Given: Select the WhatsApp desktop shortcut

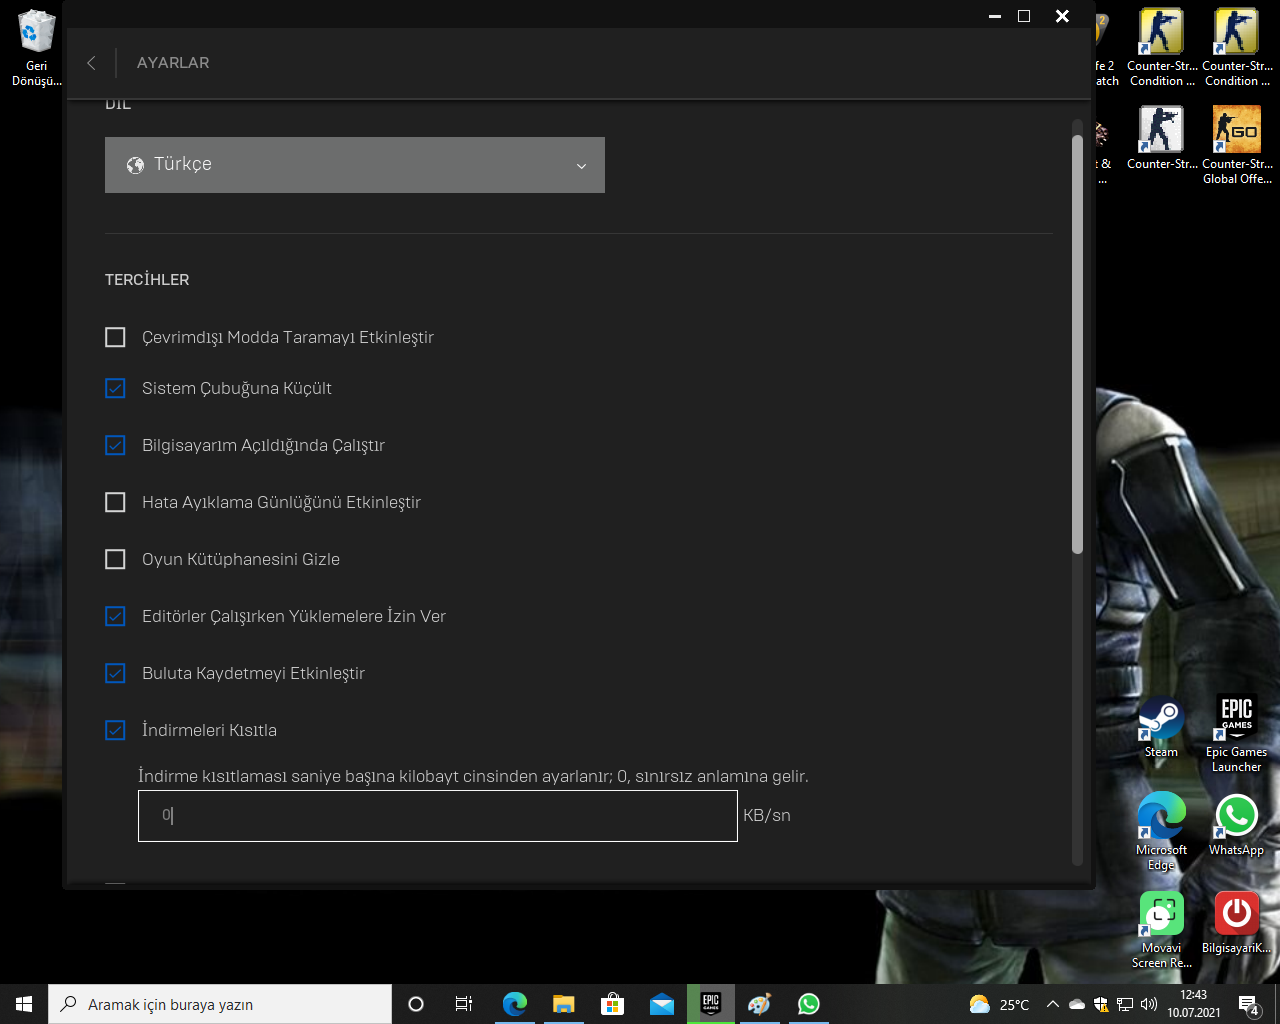Looking at the screenshot, I should [x=1237, y=826].
